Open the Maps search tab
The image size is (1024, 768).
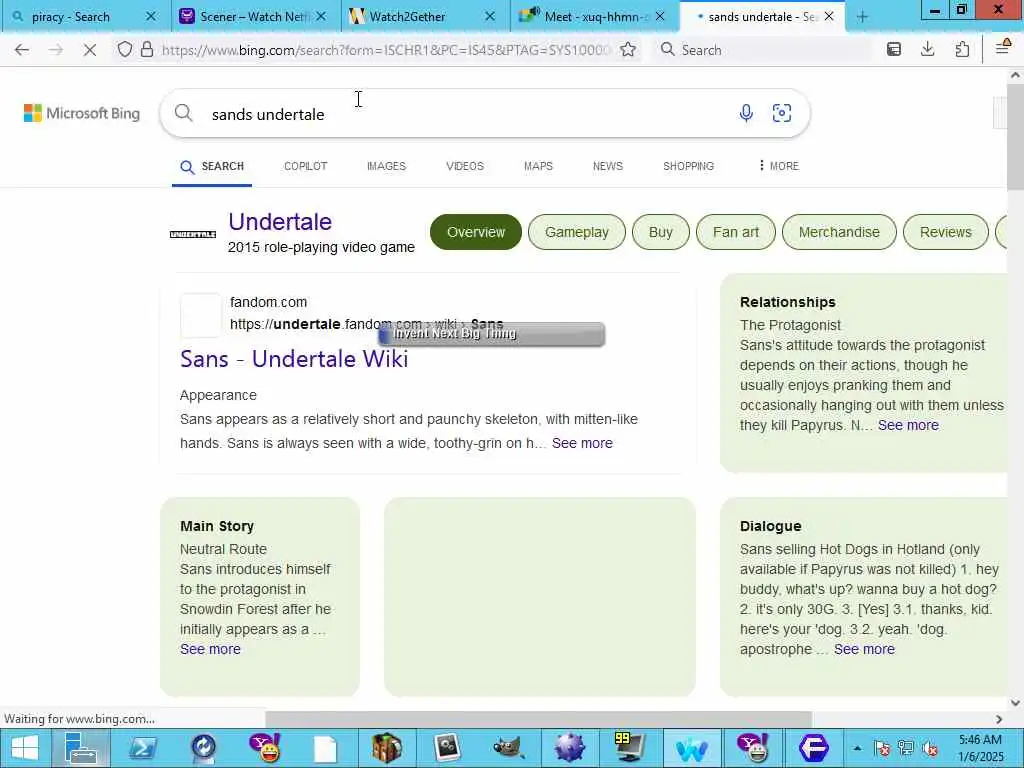(x=538, y=166)
